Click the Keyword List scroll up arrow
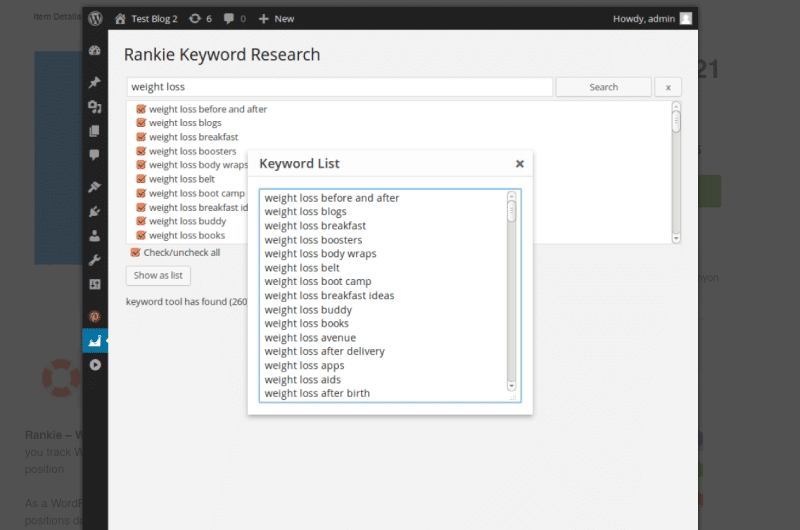Image resolution: width=800 pixels, height=530 pixels. pyautogui.click(x=512, y=195)
